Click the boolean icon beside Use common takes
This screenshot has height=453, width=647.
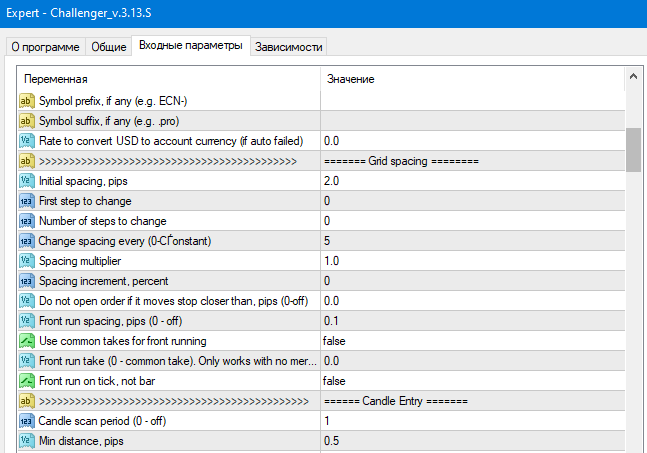click(x=26, y=341)
